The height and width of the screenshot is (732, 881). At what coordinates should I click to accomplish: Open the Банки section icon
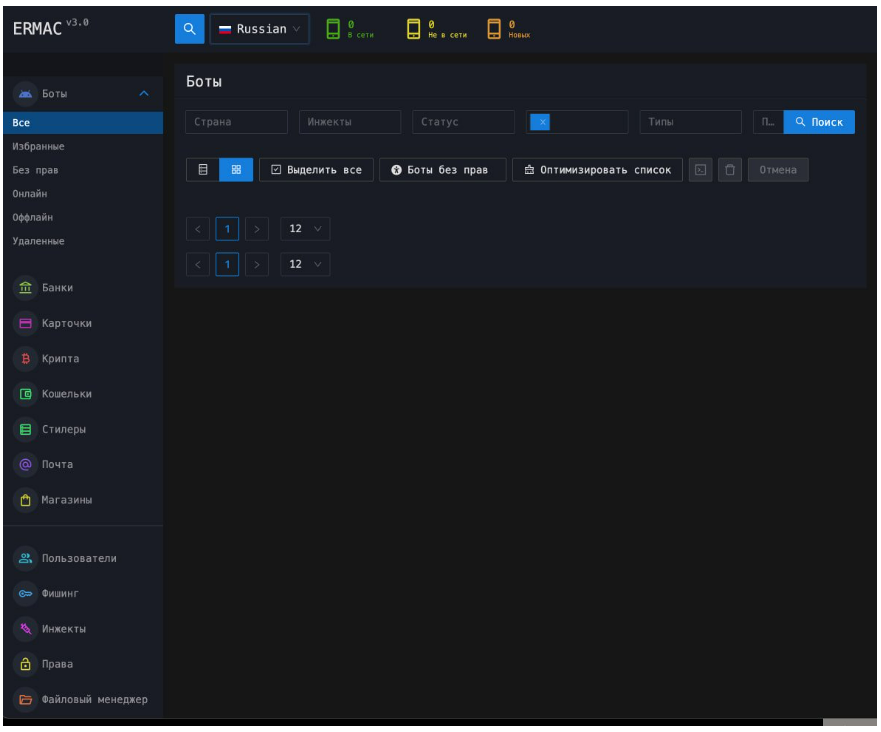coord(25,288)
